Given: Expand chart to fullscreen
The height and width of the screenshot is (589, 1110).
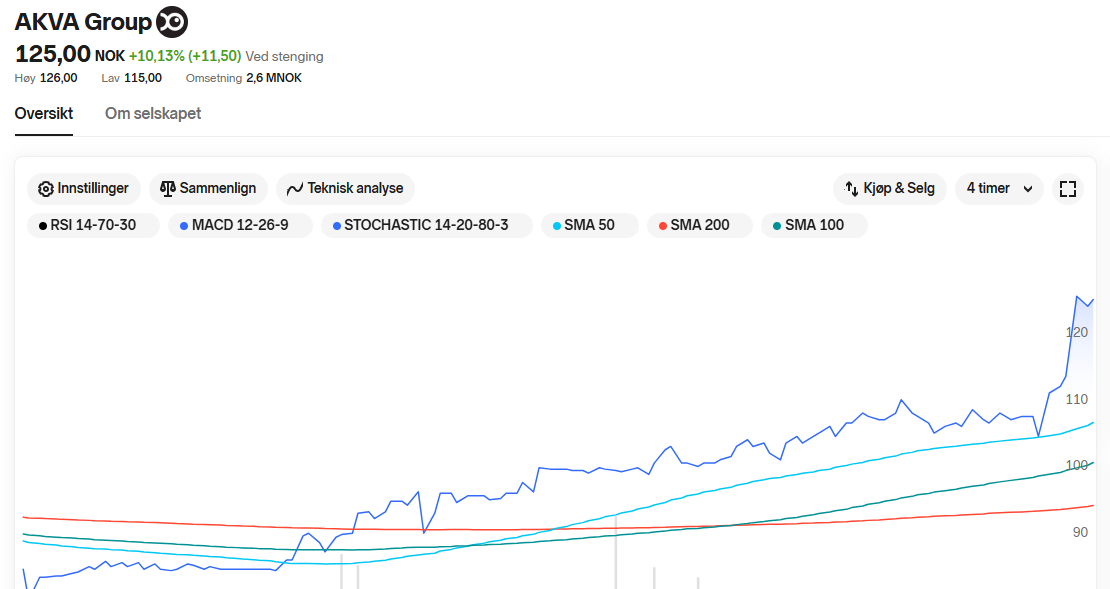Looking at the screenshot, I should coord(1068,188).
